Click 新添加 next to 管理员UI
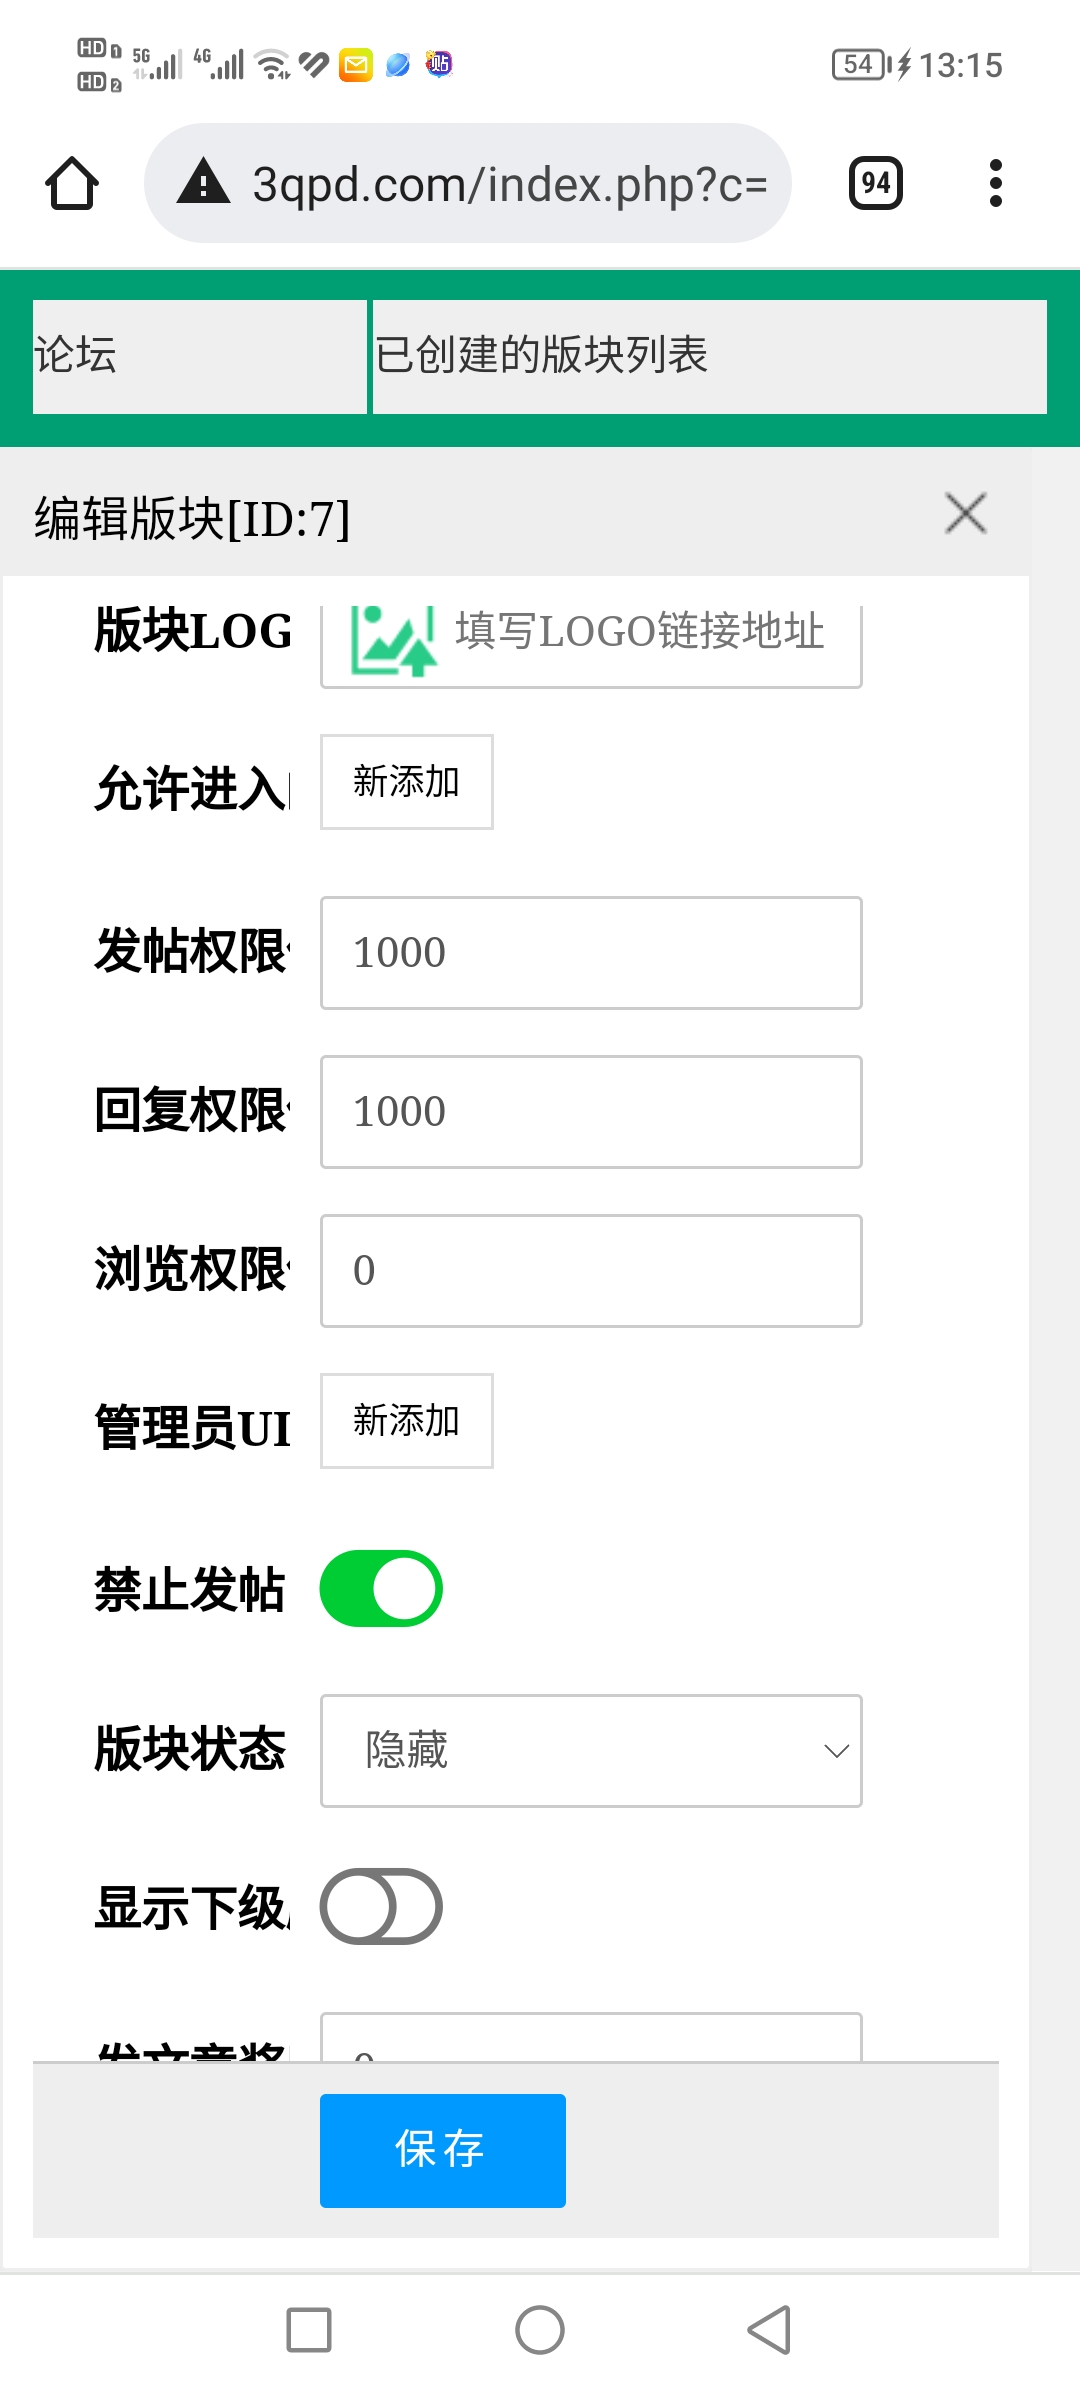This screenshot has height=2388, width=1080. [407, 1421]
